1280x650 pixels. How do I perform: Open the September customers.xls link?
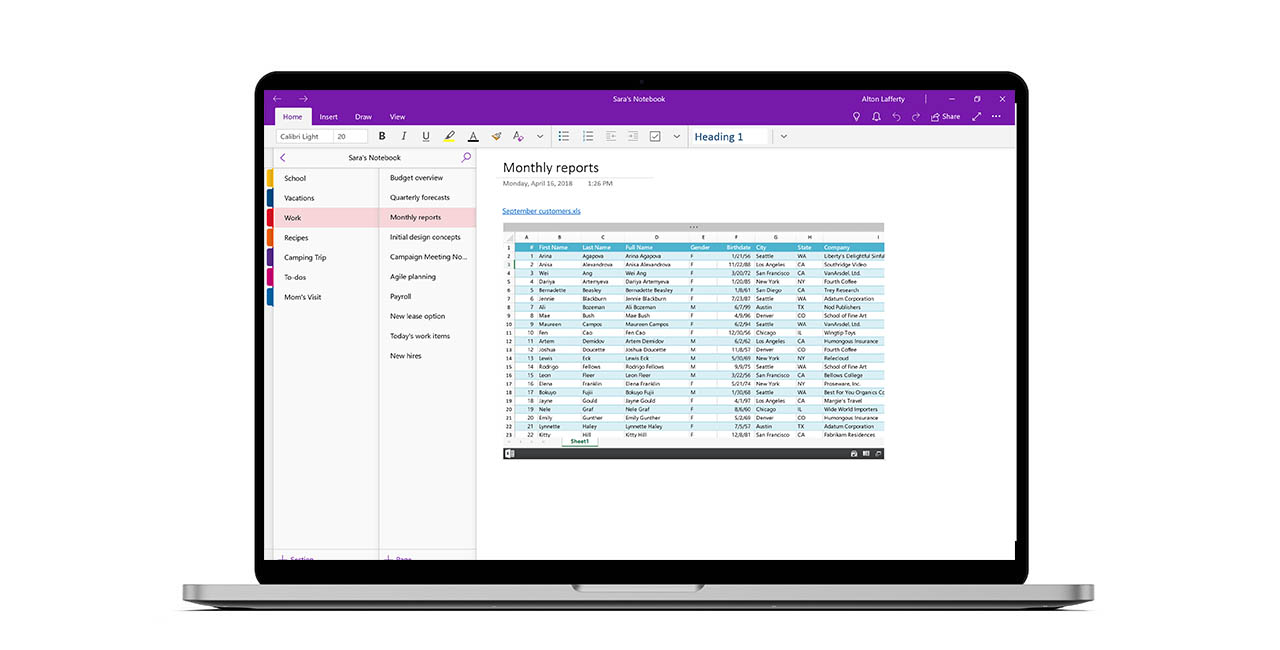541,211
